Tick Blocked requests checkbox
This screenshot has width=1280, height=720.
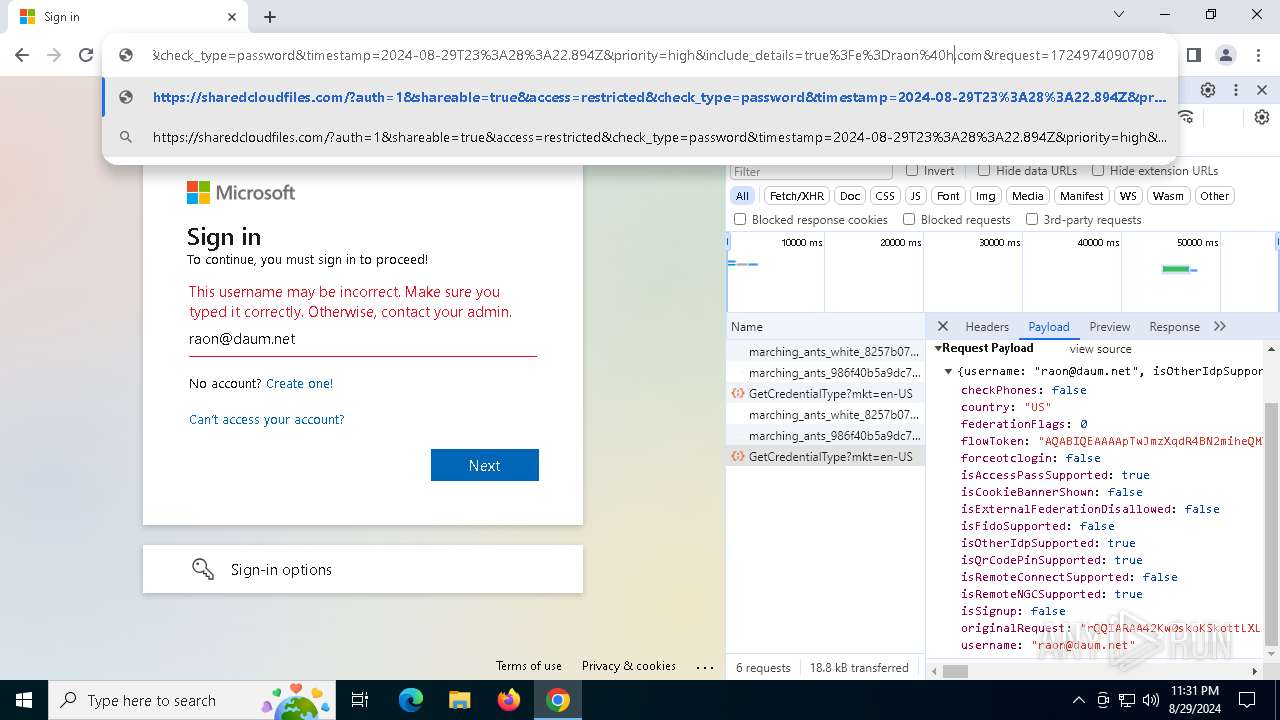(x=909, y=219)
